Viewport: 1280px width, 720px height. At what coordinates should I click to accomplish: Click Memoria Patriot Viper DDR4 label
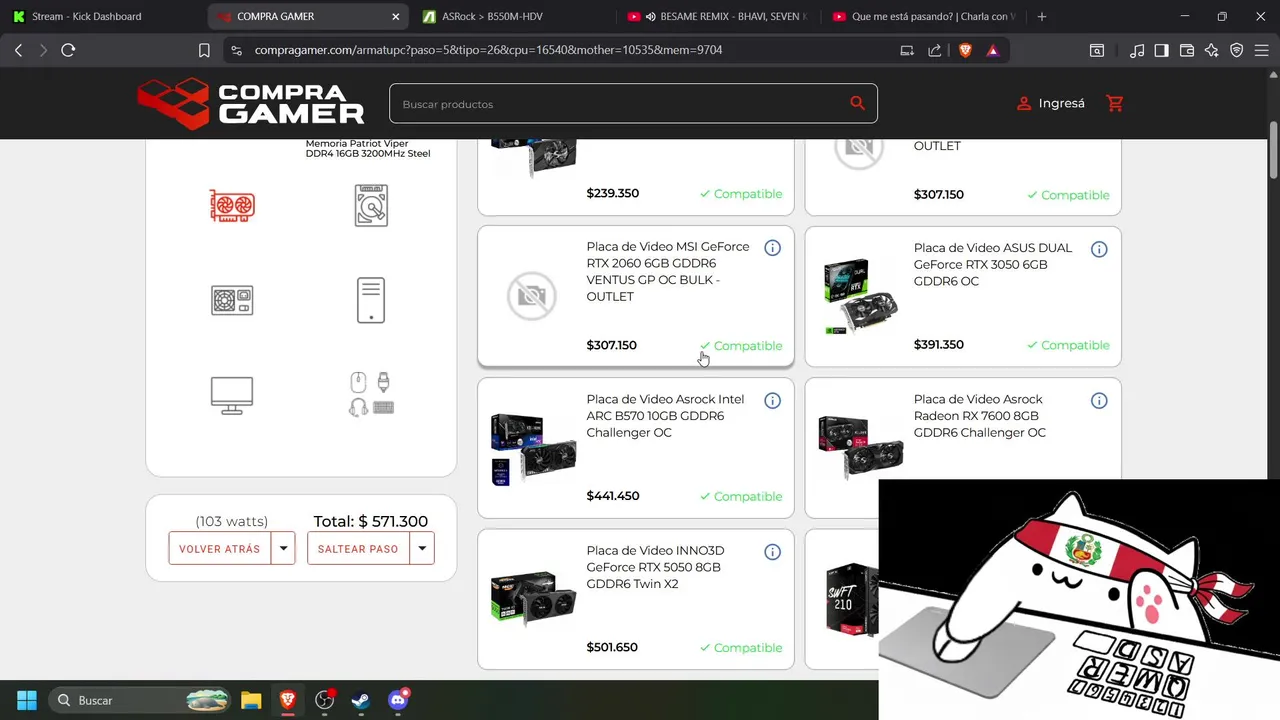368,149
